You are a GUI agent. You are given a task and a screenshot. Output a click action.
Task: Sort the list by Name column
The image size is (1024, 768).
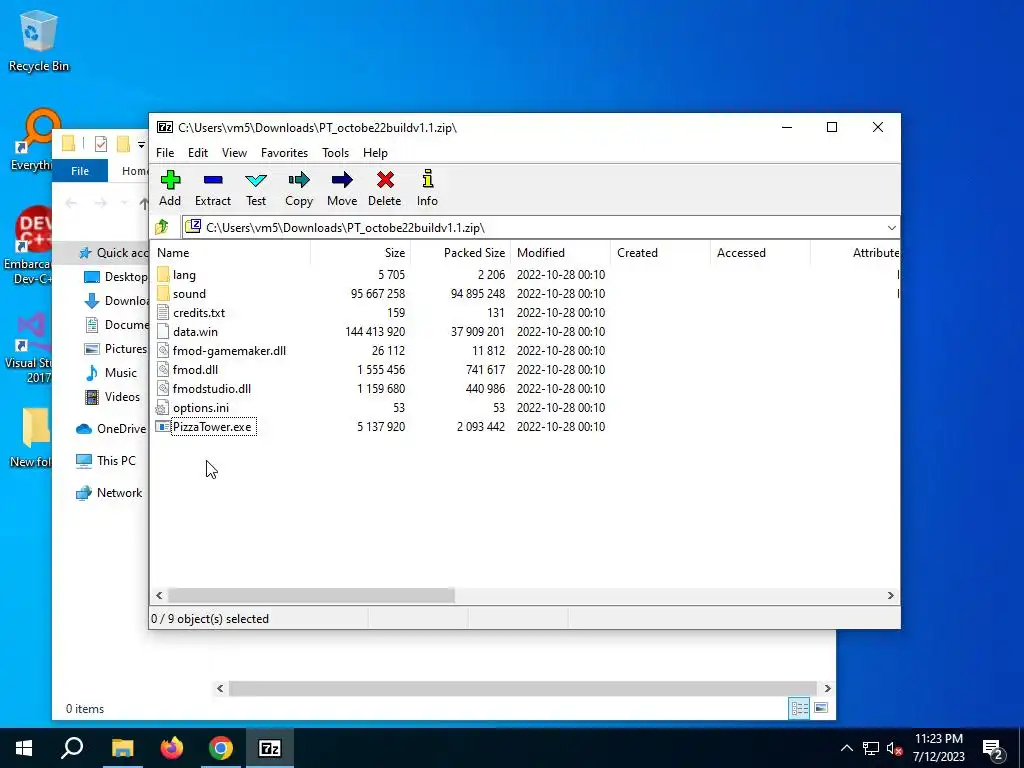coord(230,253)
